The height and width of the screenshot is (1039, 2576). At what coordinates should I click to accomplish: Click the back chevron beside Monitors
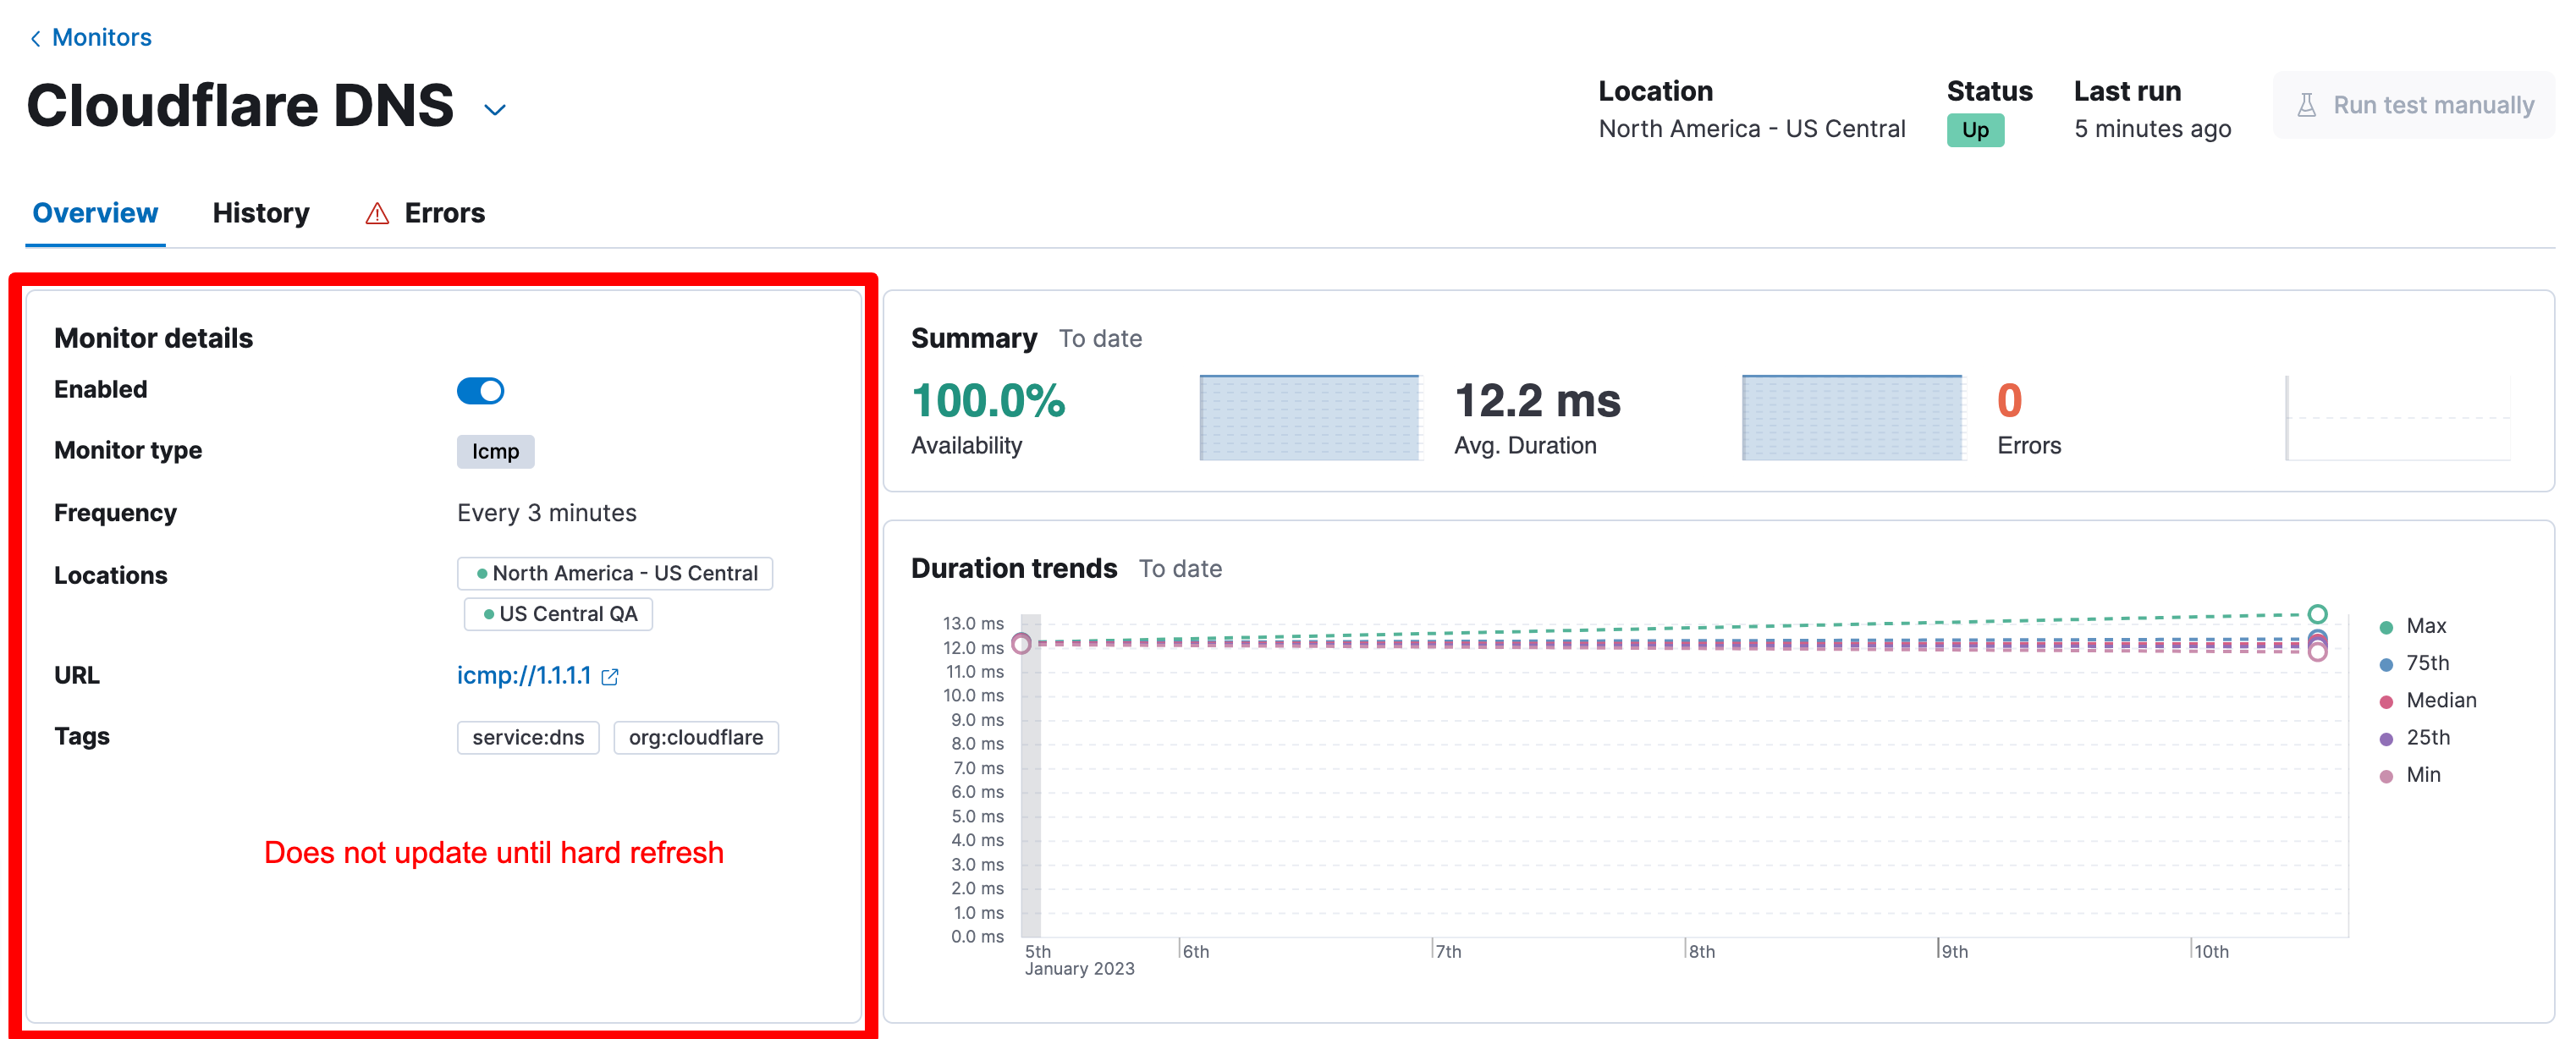[x=36, y=38]
